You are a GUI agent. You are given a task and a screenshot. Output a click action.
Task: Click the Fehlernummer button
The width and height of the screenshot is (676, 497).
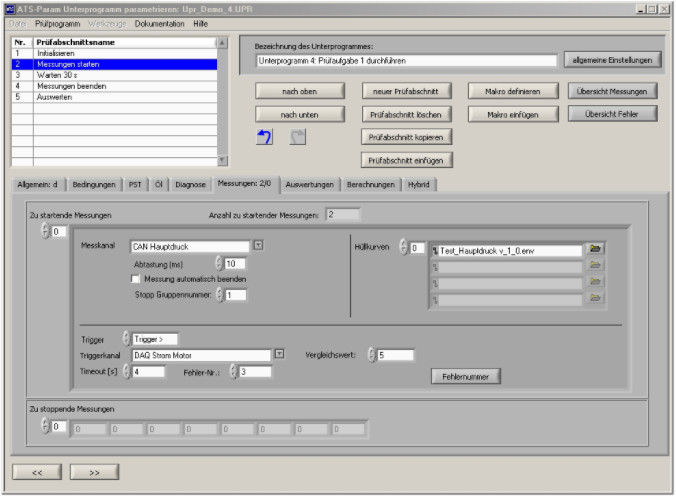point(466,376)
